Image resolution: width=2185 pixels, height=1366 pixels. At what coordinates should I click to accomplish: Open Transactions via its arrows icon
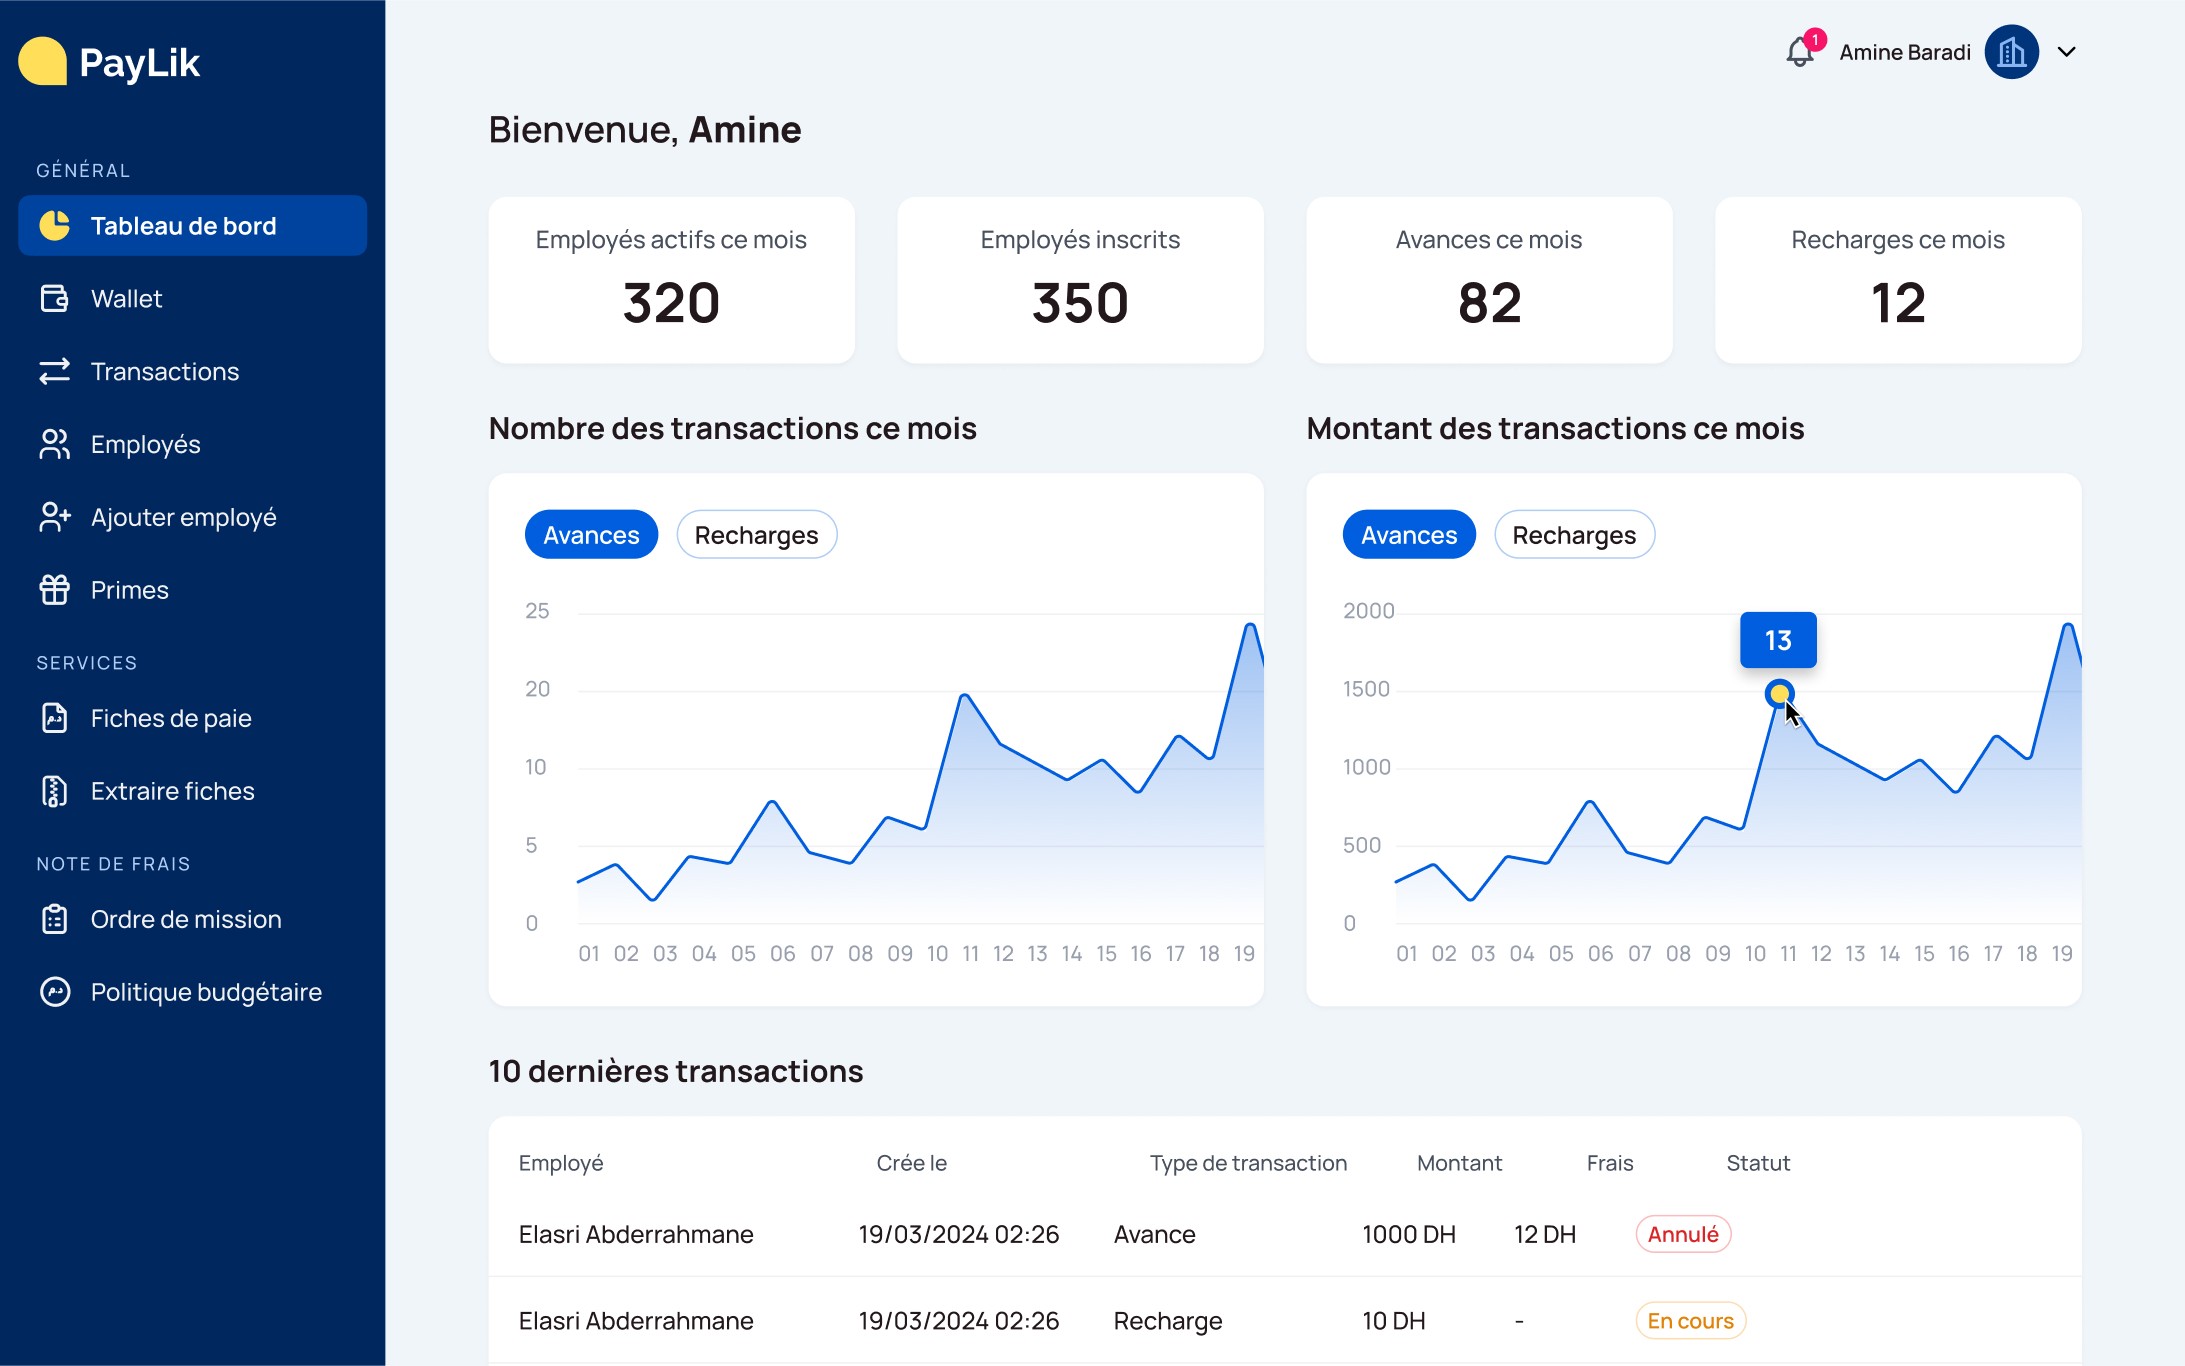[x=55, y=371]
